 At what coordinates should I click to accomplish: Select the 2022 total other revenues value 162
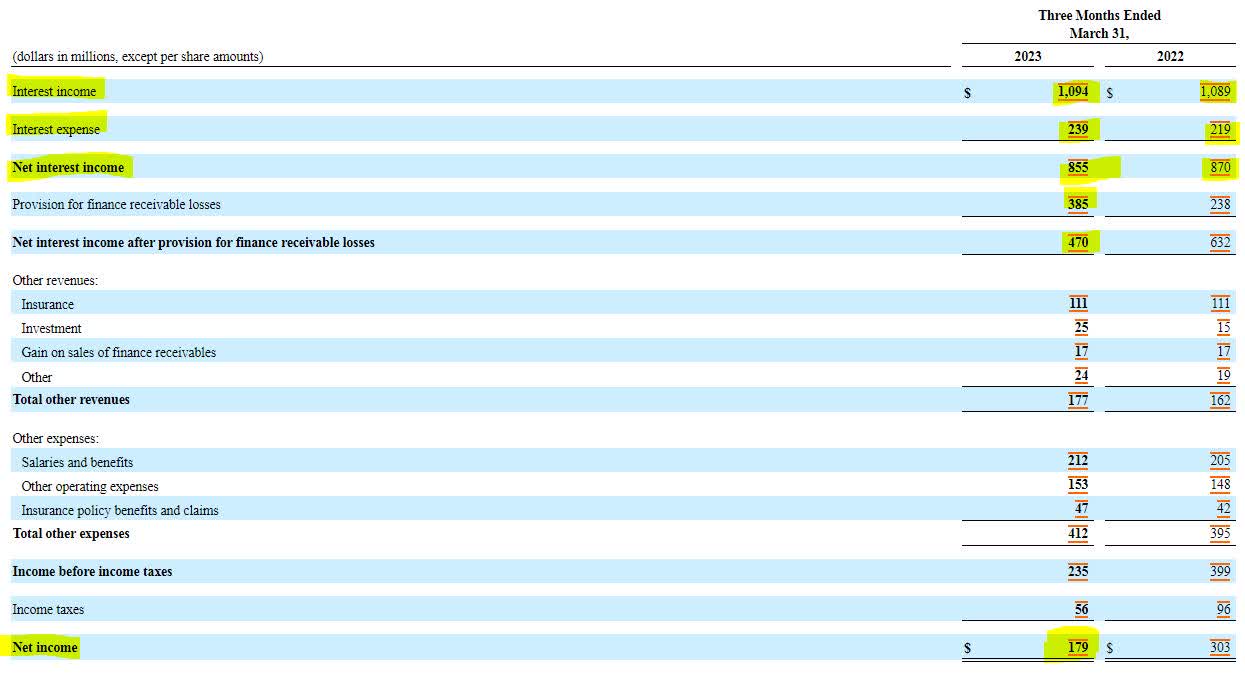[1220, 400]
